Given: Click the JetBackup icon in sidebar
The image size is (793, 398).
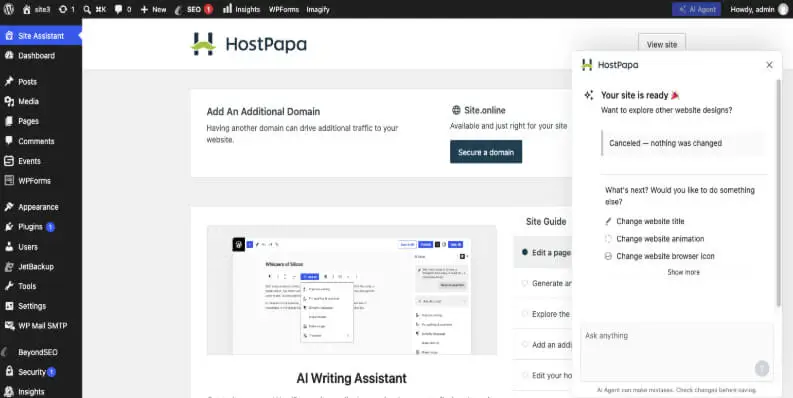Looking at the screenshot, I should coord(9,267).
